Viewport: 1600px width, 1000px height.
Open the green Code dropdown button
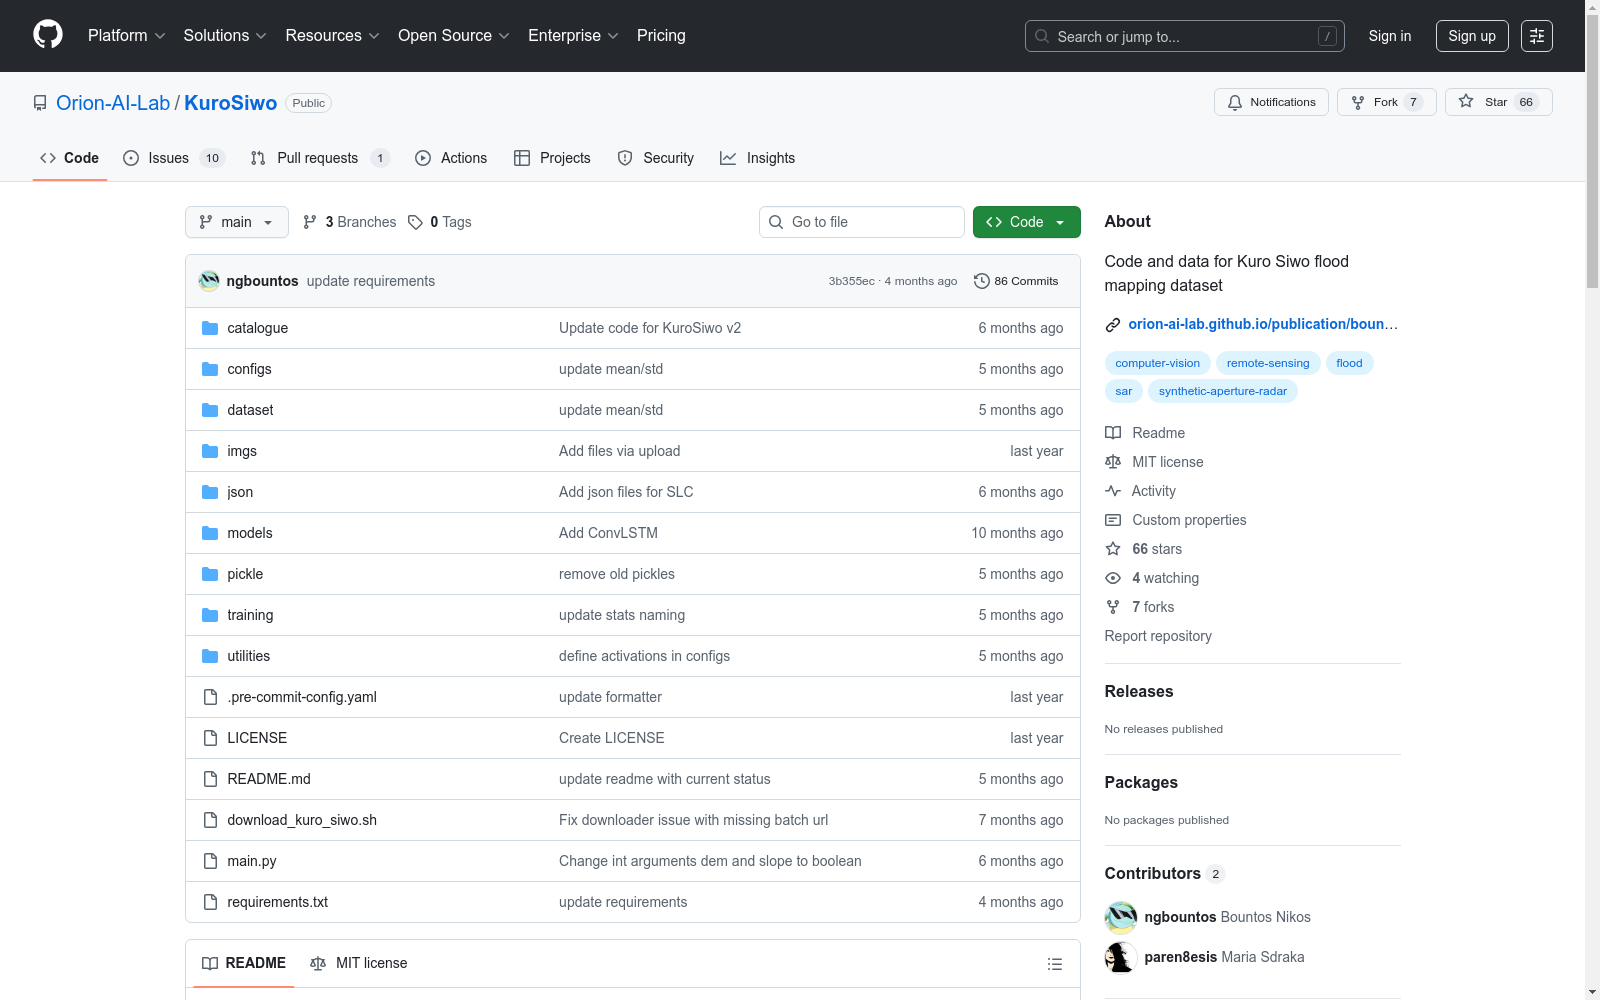point(1026,222)
